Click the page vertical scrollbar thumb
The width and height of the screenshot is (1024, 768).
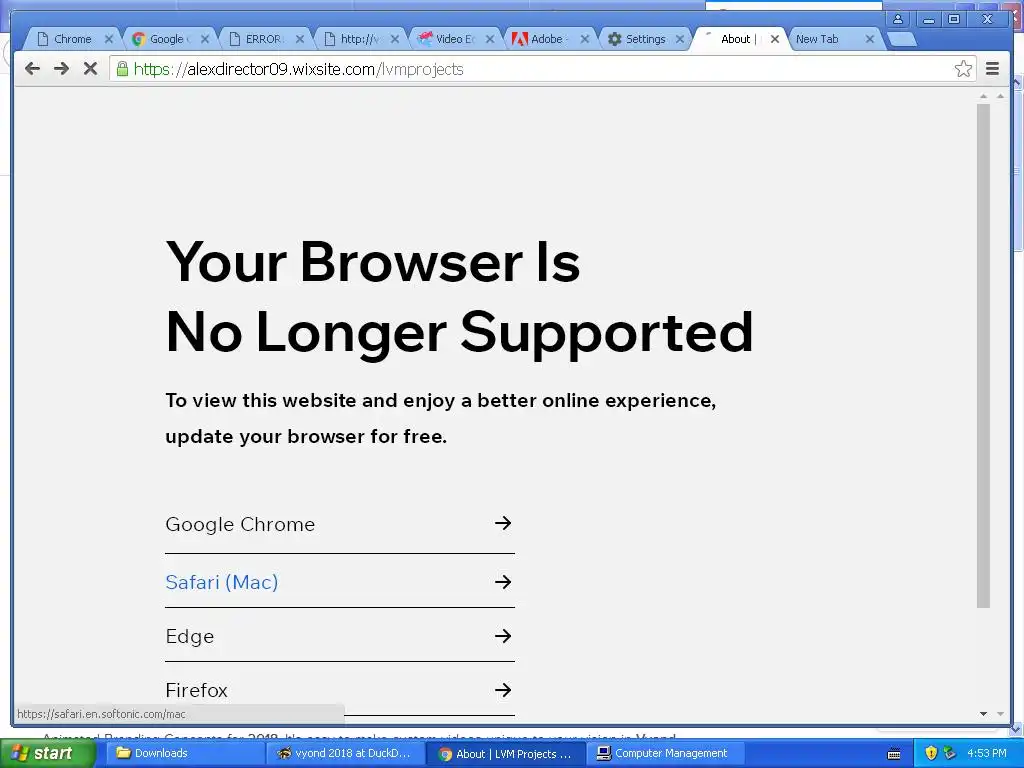click(984, 356)
